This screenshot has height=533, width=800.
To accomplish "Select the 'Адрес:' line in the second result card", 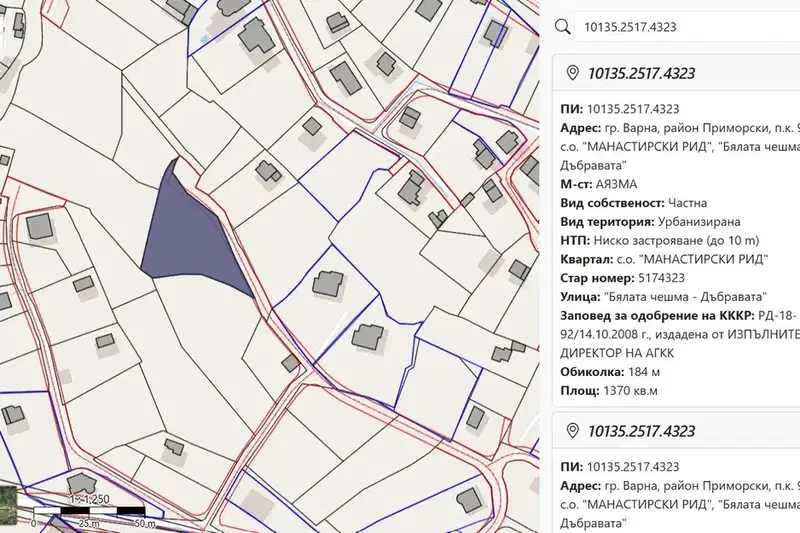I will (680, 486).
